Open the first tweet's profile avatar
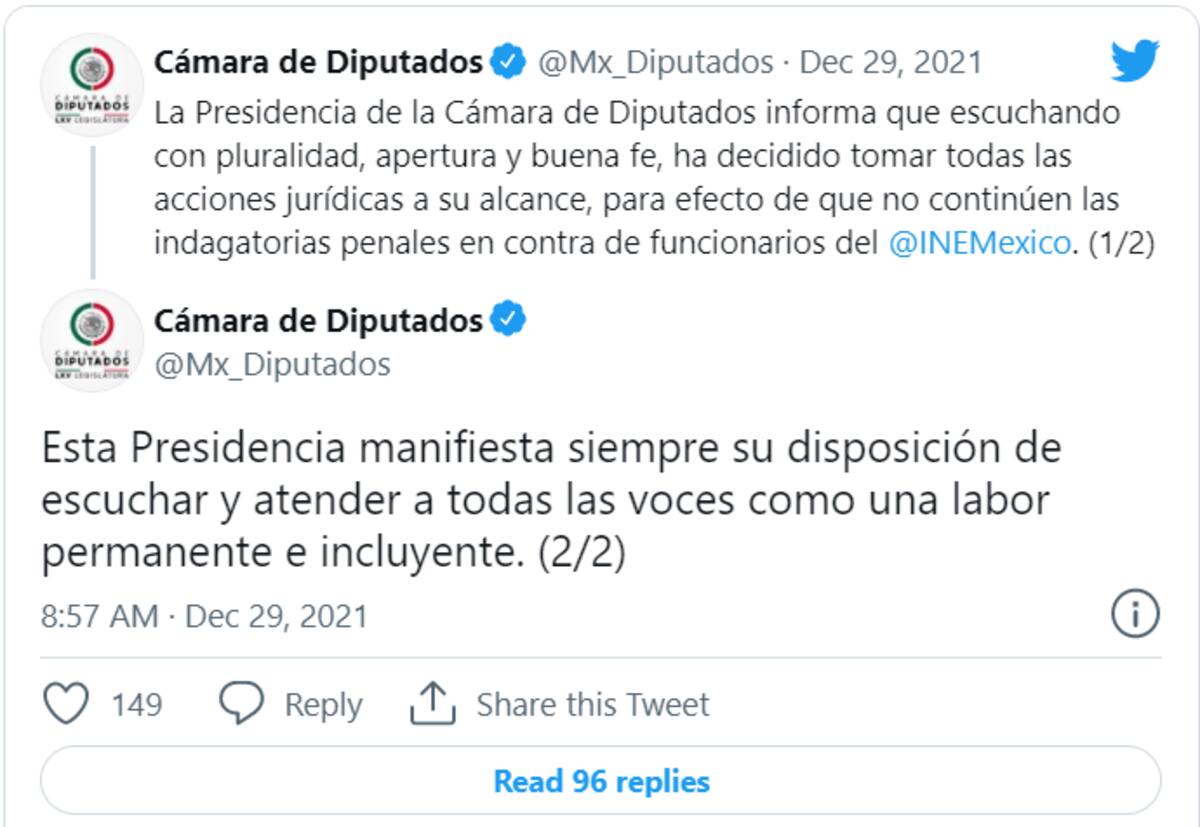 click(92, 85)
